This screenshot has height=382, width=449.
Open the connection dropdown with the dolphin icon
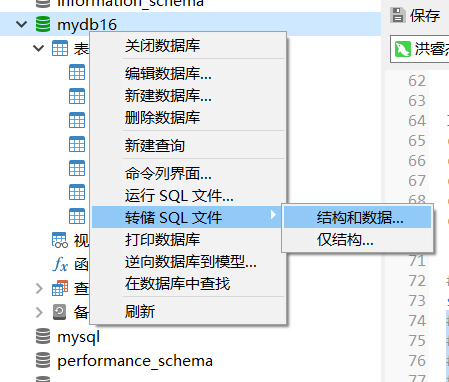coord(420,49)
